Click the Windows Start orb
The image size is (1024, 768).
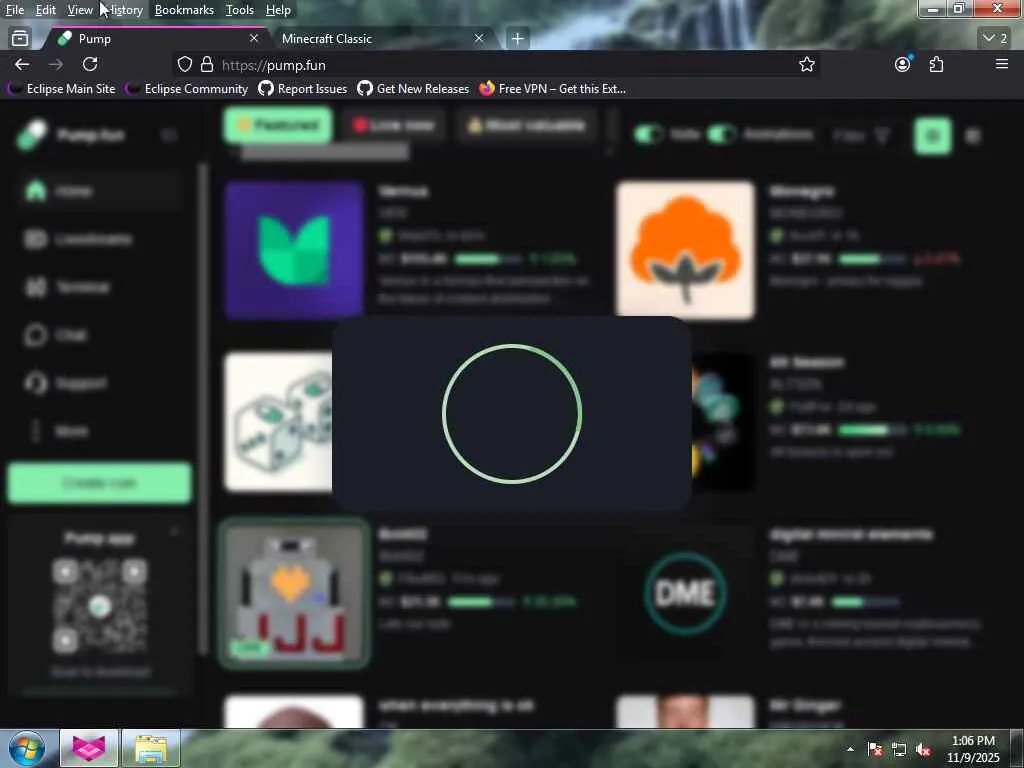pos(27,748)
